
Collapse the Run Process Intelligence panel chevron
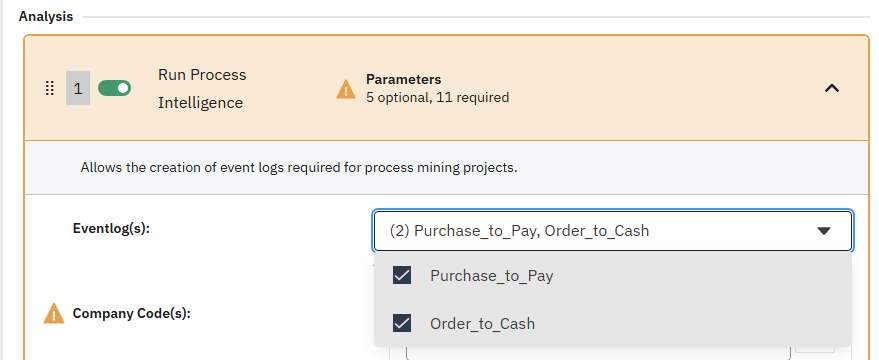(832, 88)
